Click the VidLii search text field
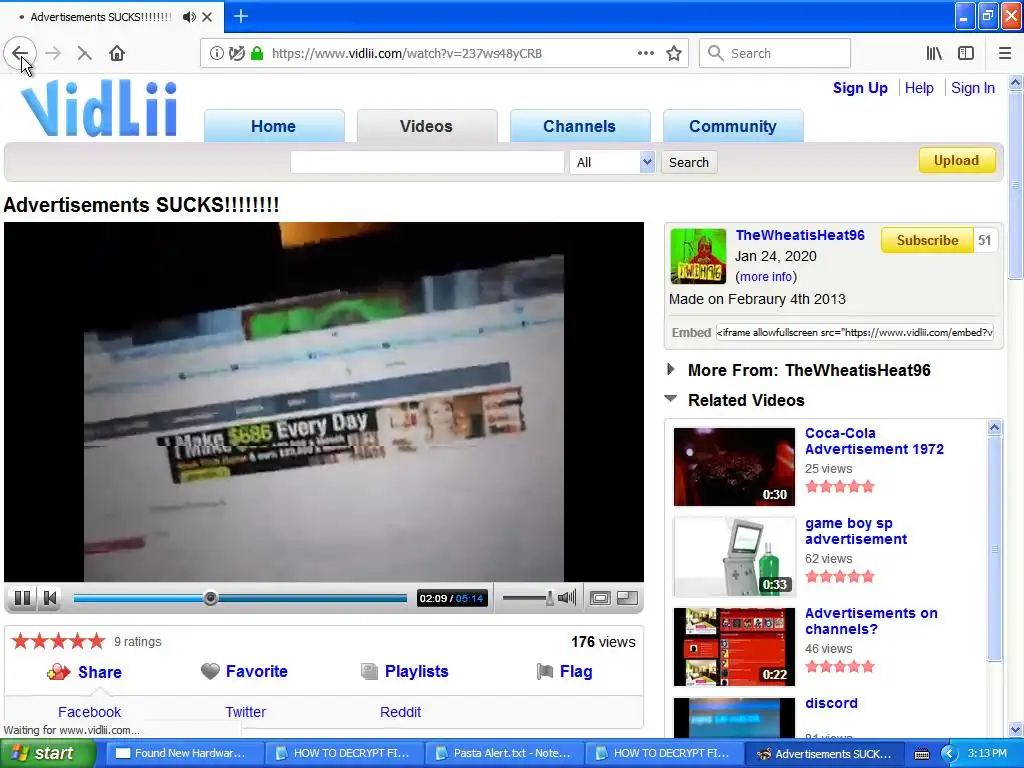Image resolution: width=1024 pixels, height=768 pixels. pyautogui.click(x=427, y=162)
